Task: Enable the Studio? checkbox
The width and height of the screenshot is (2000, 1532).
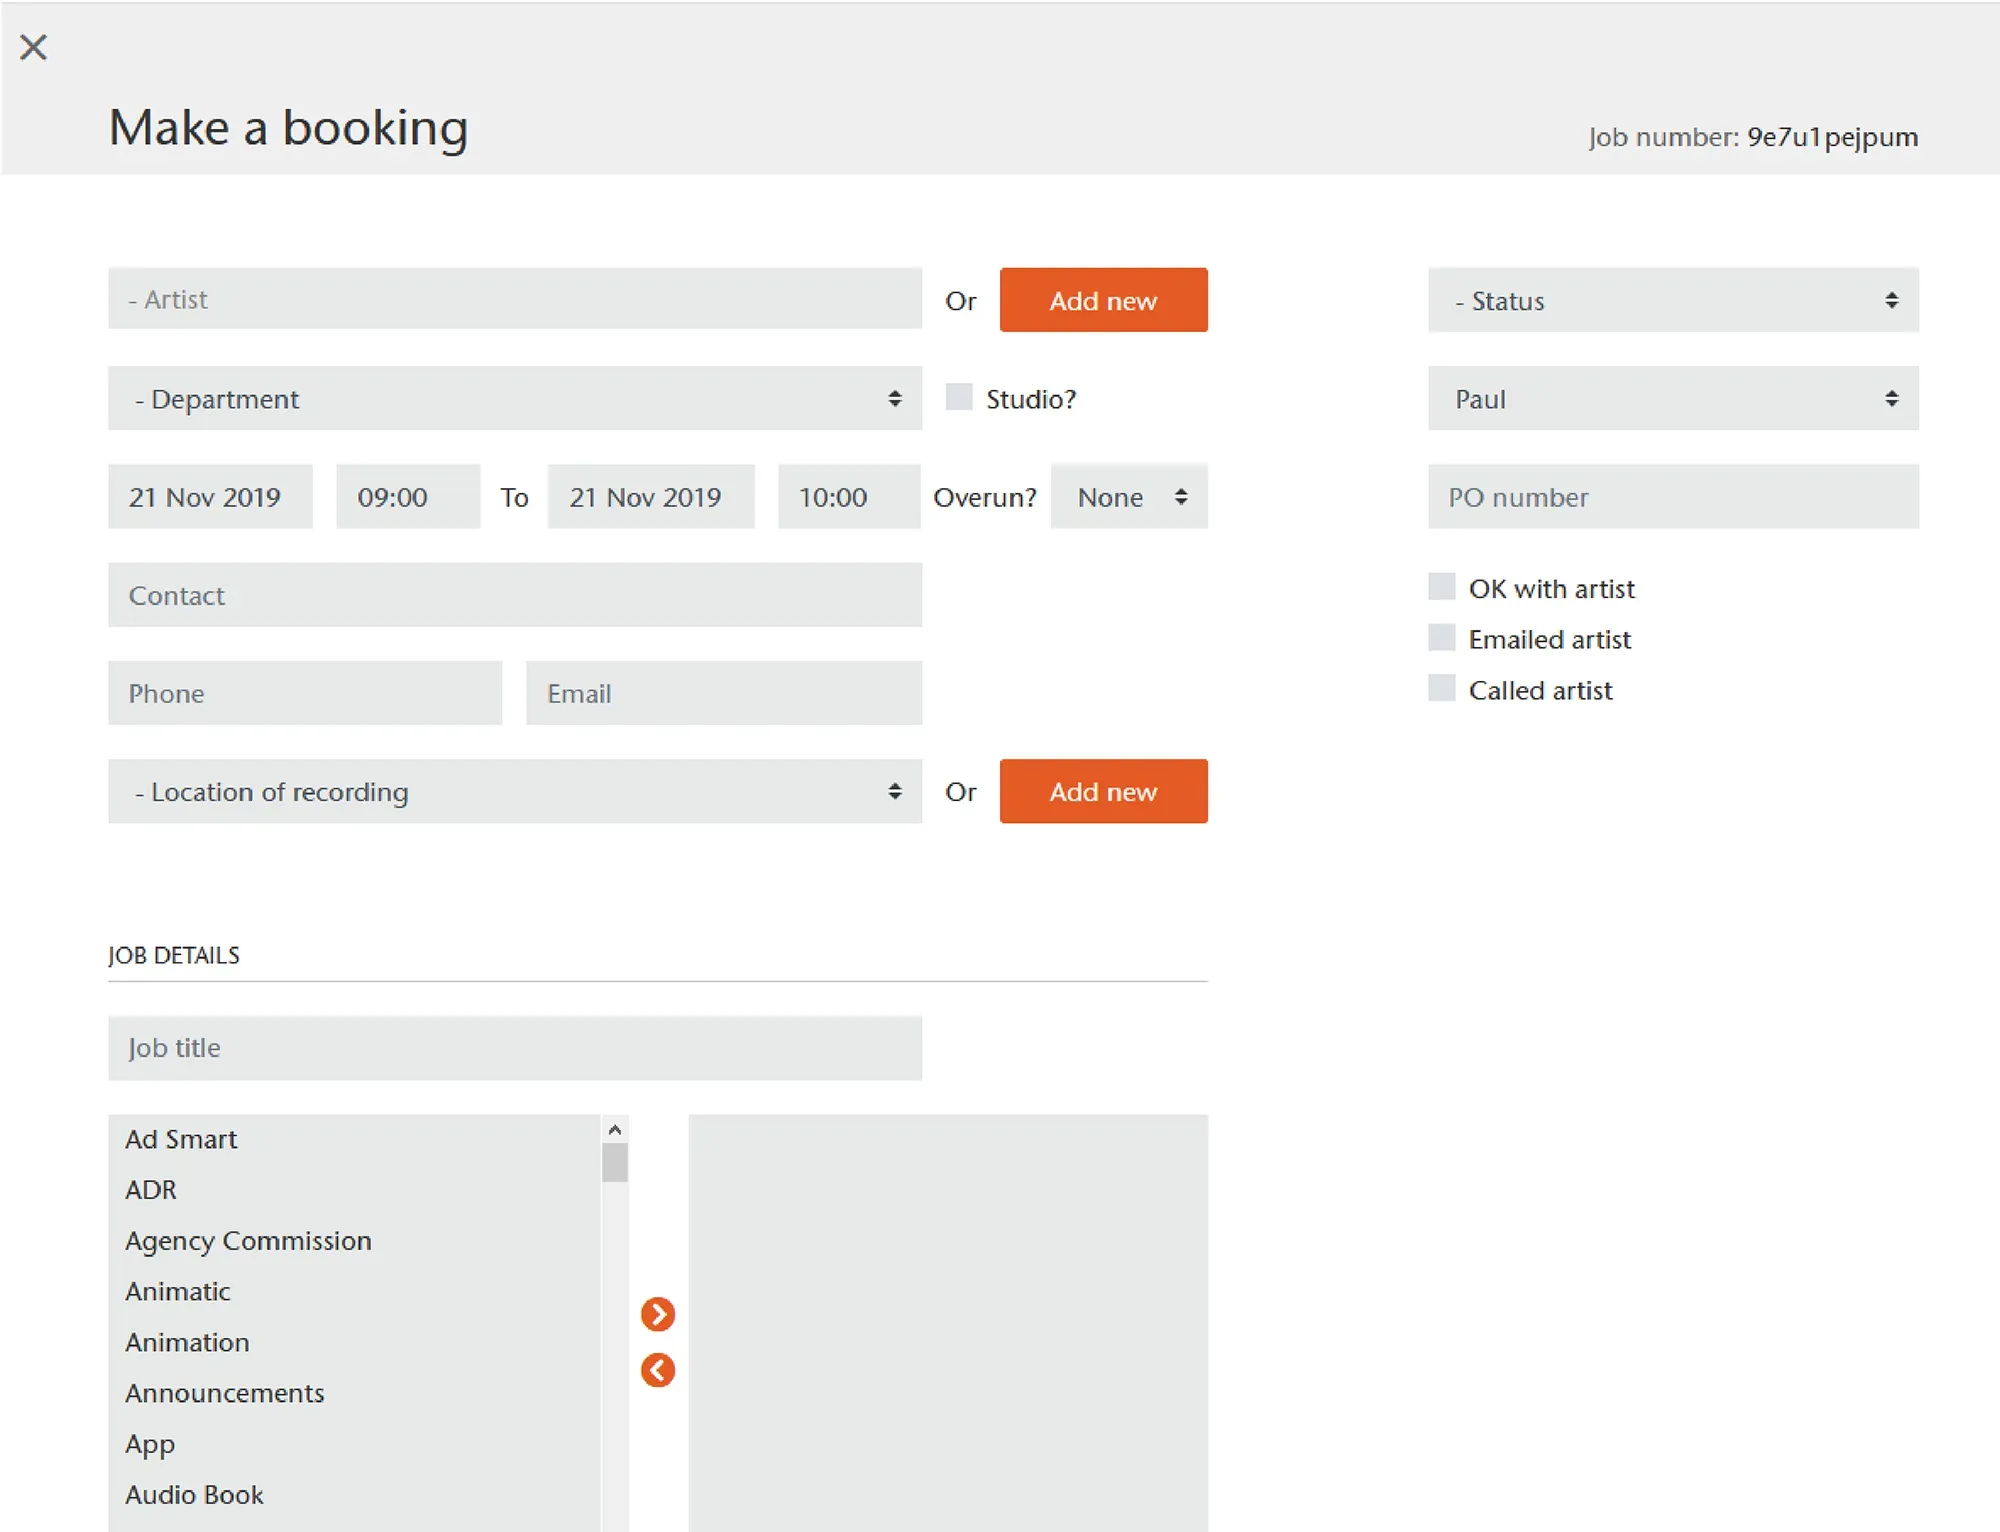Action: tap(959, 397)
